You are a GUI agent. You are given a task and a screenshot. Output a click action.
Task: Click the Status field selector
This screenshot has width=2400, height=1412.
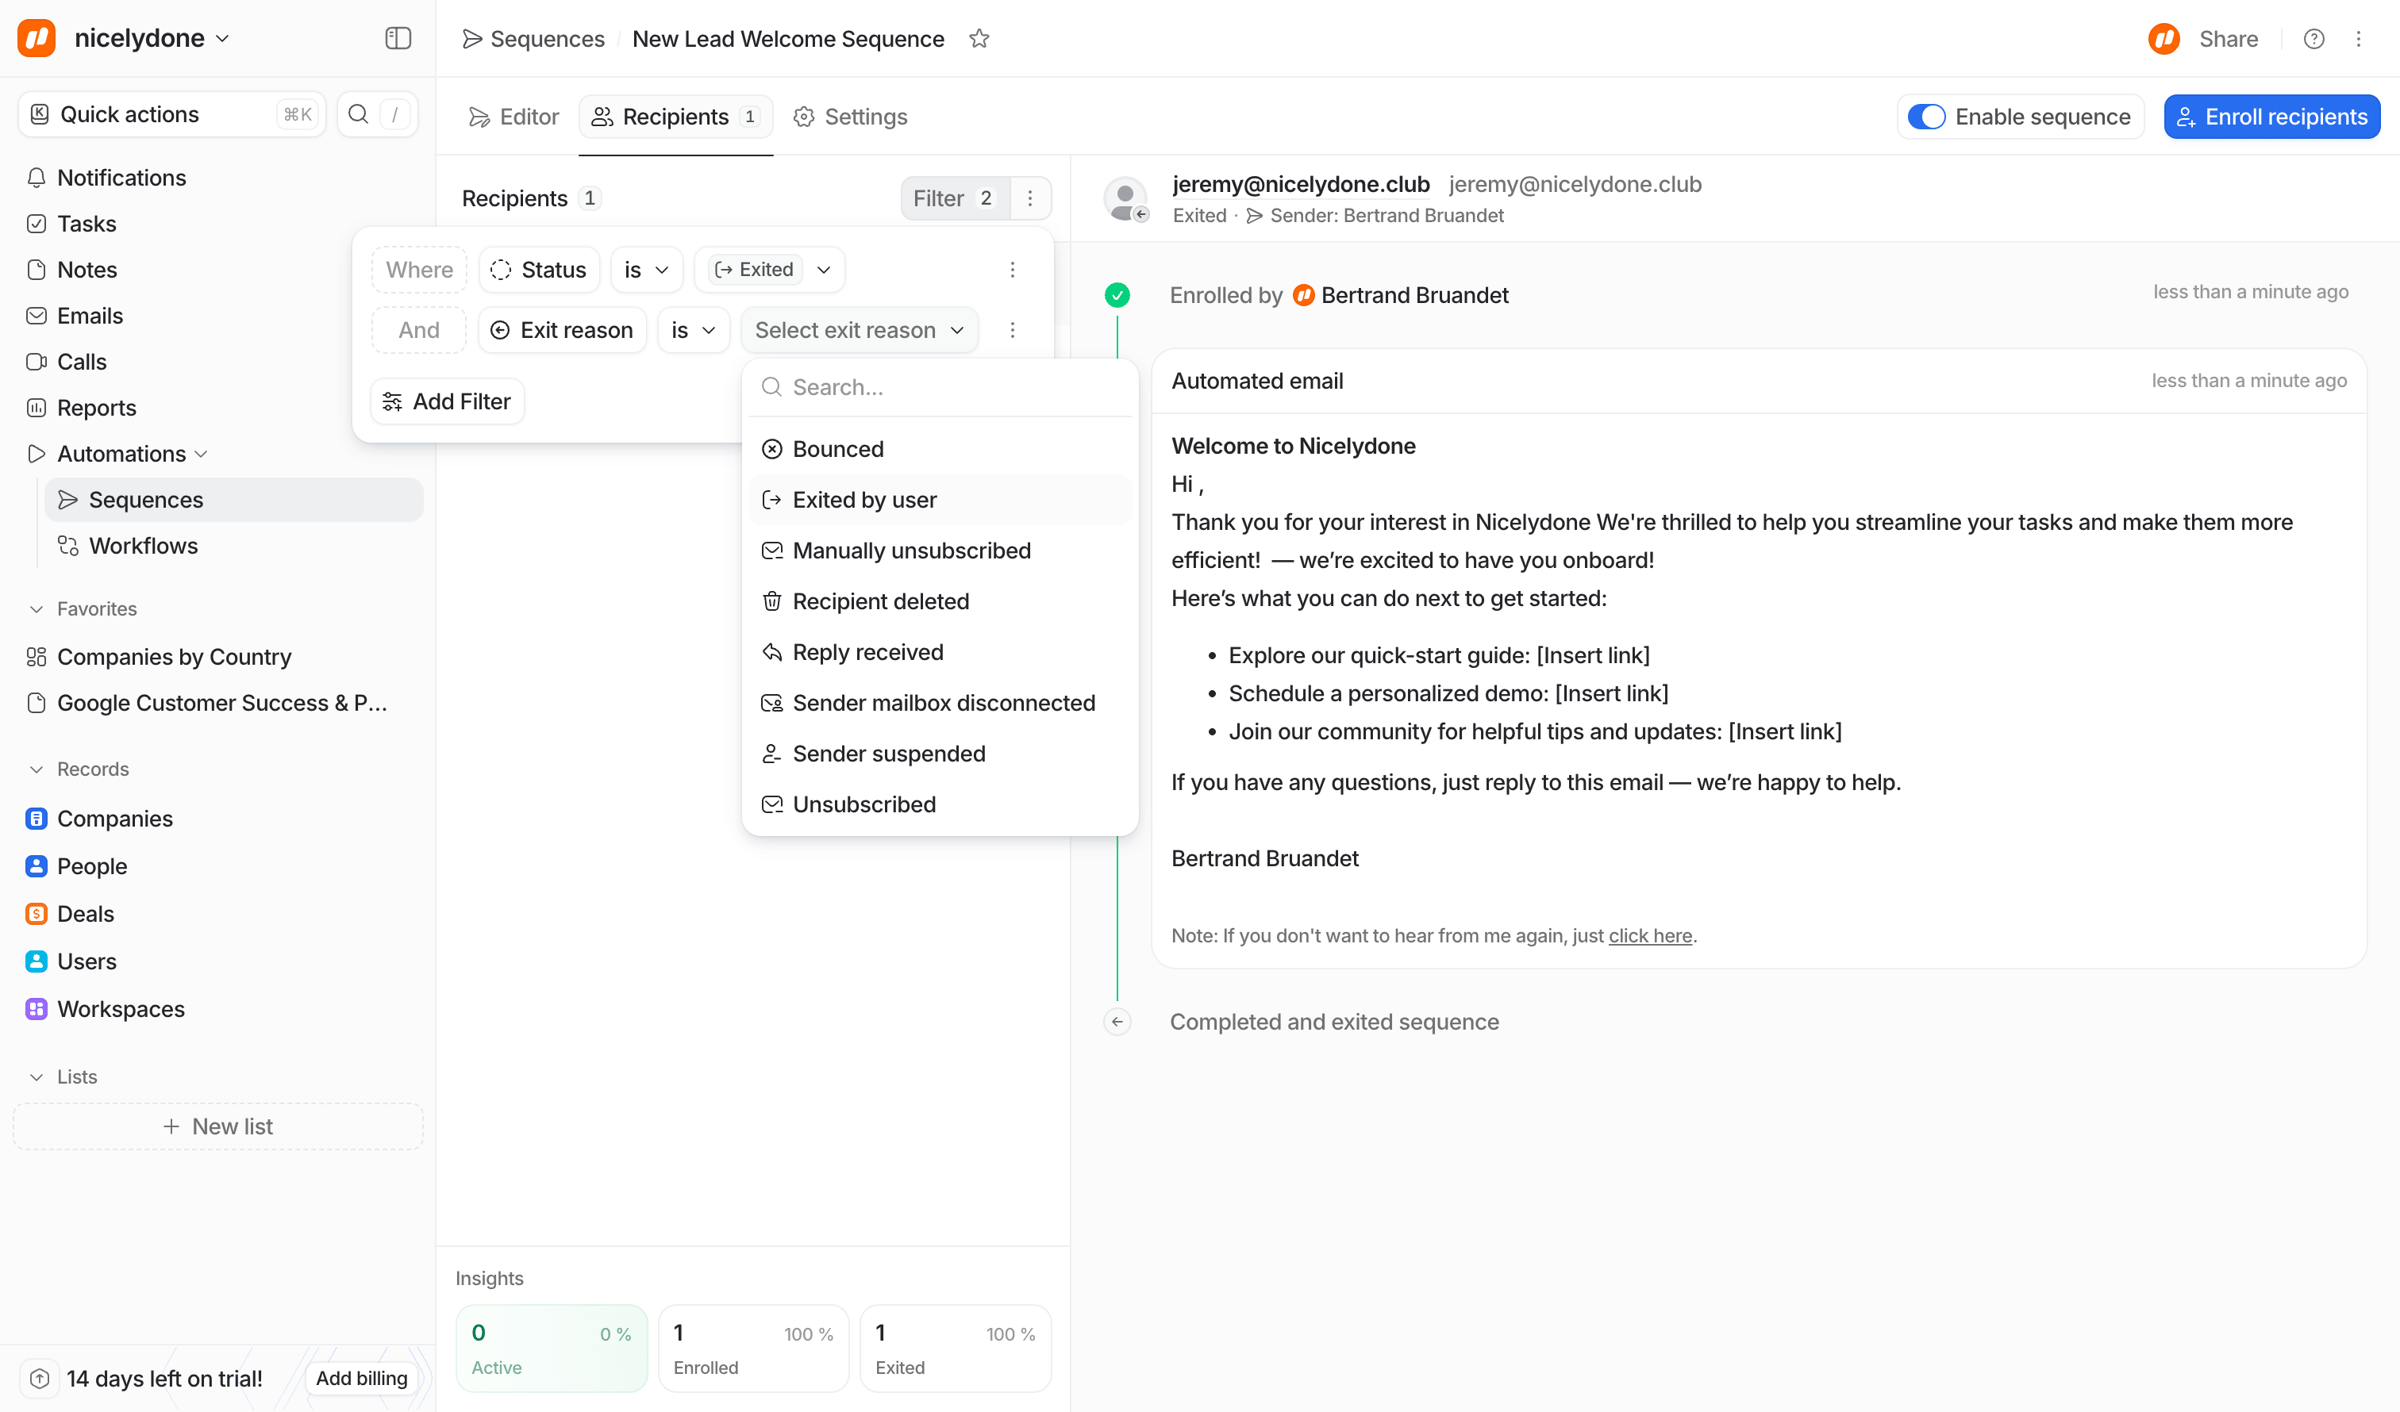pyautogui.click(x=539, y=269)
